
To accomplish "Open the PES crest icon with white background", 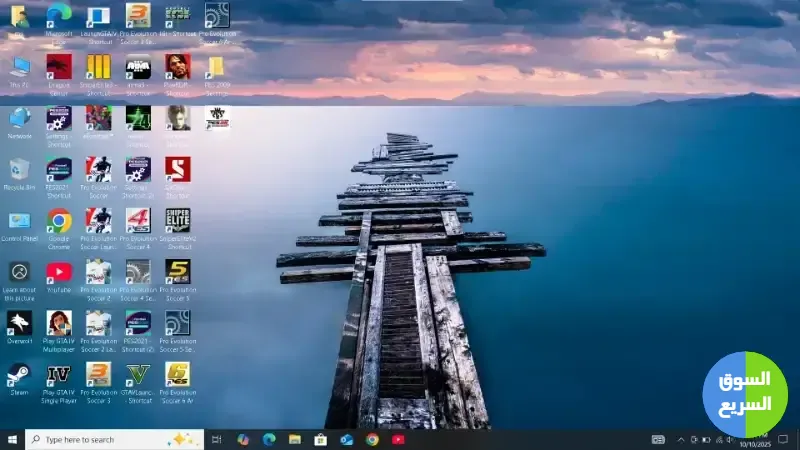I will click(x=217, y=118).
